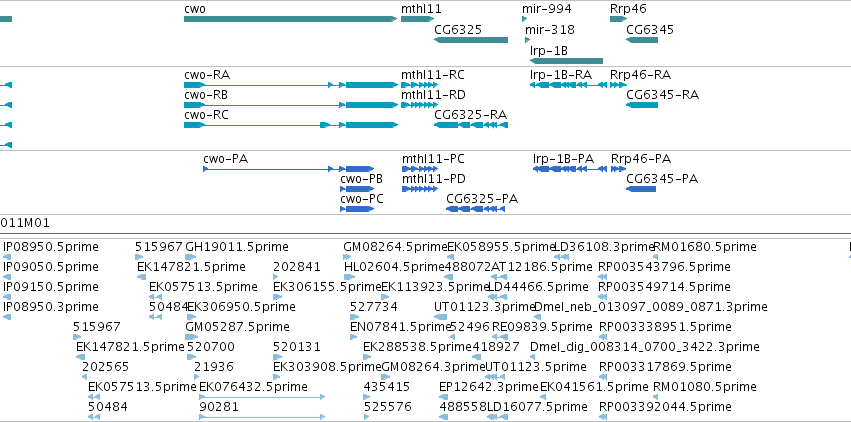Open the cwo-PC coding sequence

tap(357, 209)
